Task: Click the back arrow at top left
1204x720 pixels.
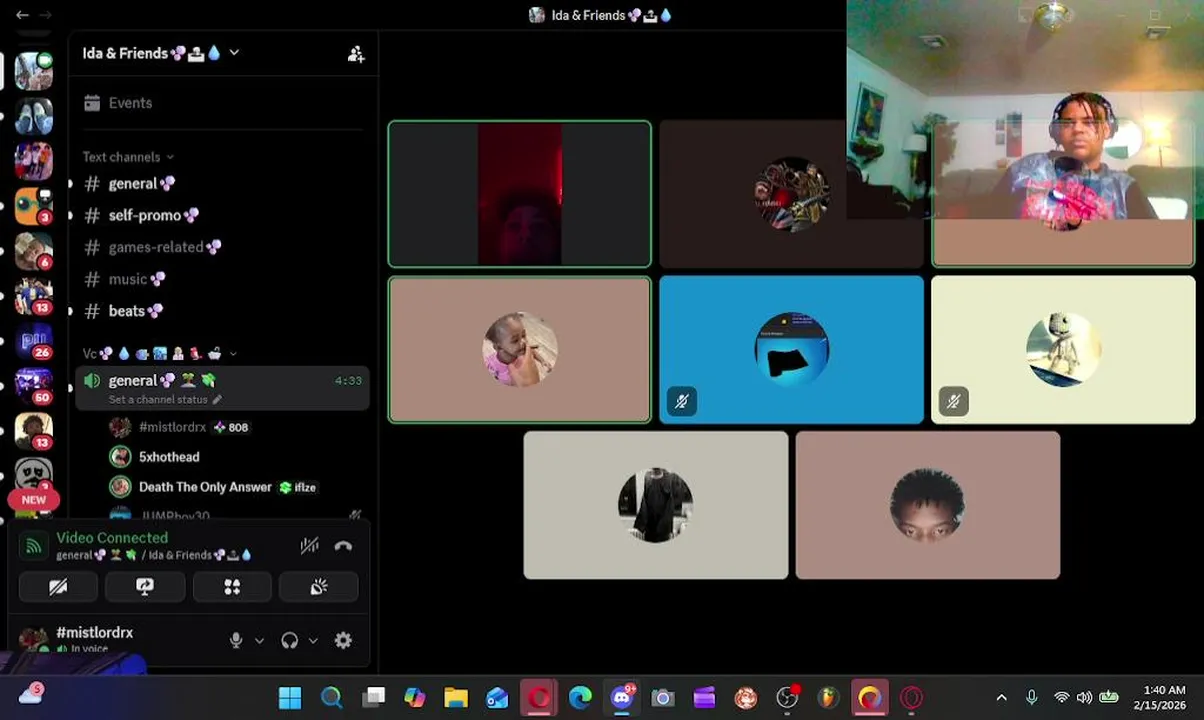Action: (22, 15)
